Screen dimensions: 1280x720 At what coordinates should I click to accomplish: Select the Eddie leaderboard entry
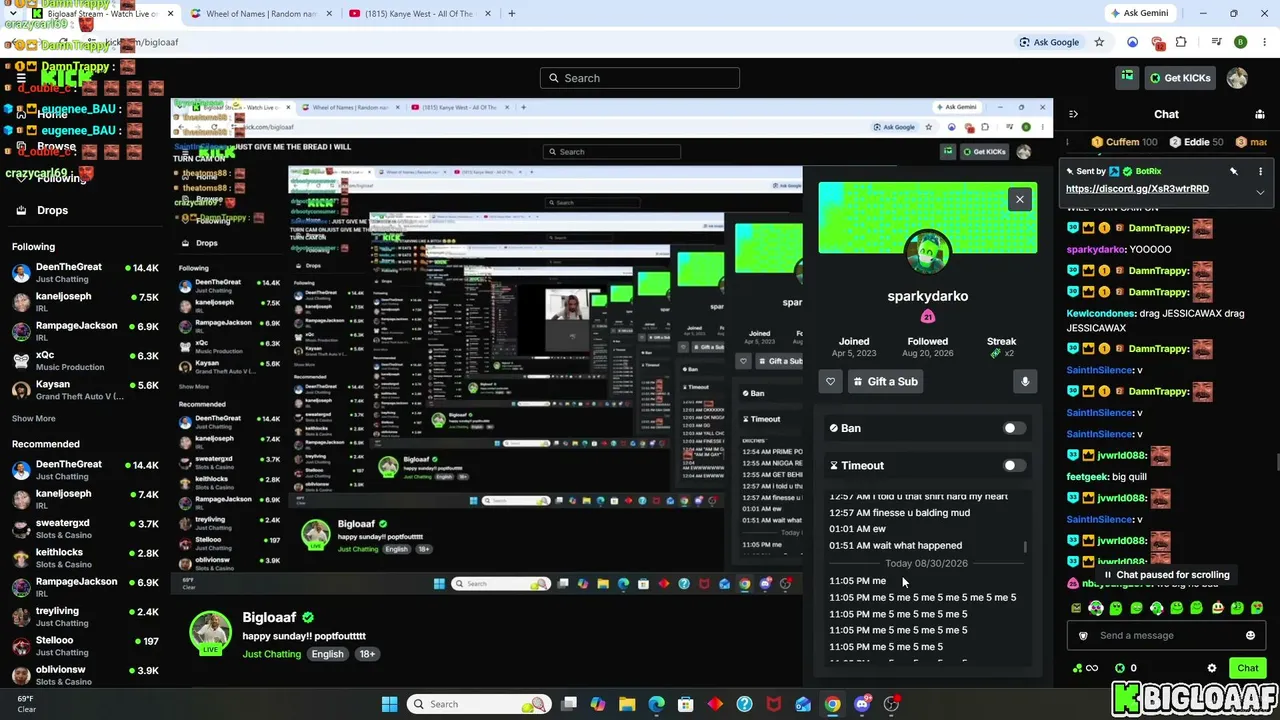pos(1196,142)
